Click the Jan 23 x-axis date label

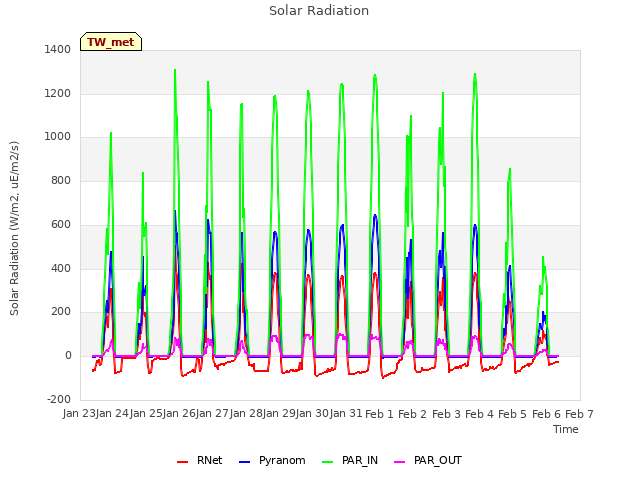(79, 413)
